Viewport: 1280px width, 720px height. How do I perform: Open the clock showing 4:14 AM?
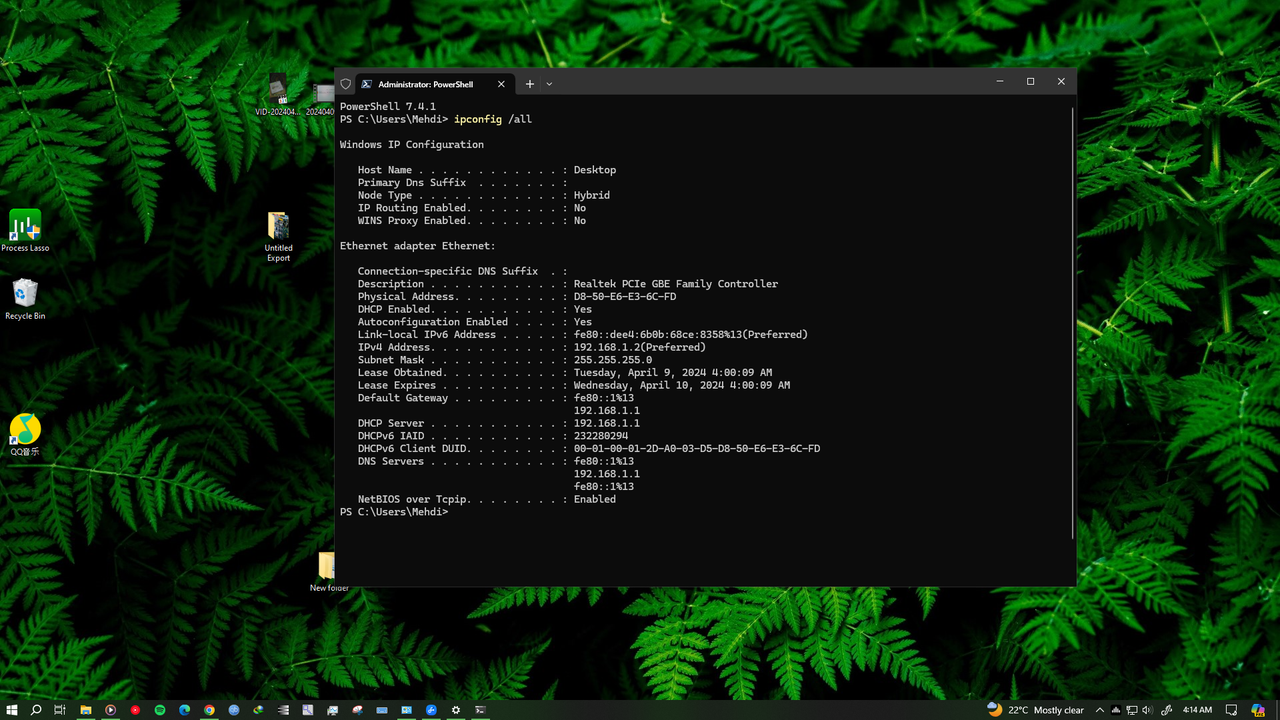pyautogui.click(x=1197, y=710)
